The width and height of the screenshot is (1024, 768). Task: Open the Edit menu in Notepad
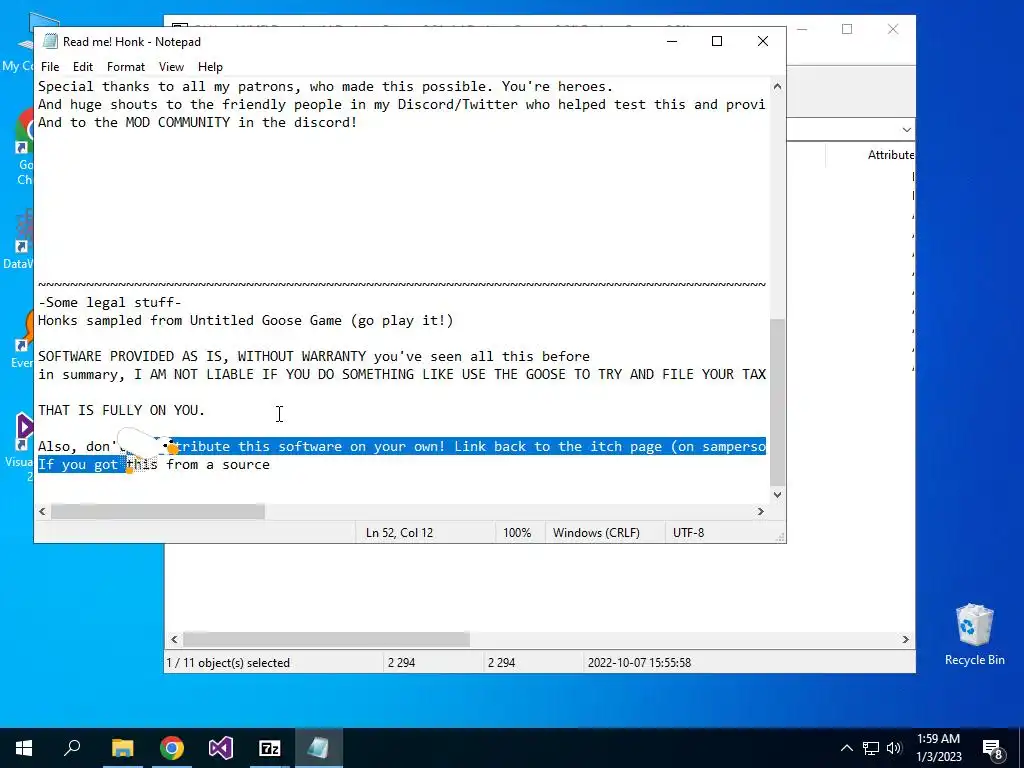click(x=83, y=67)
